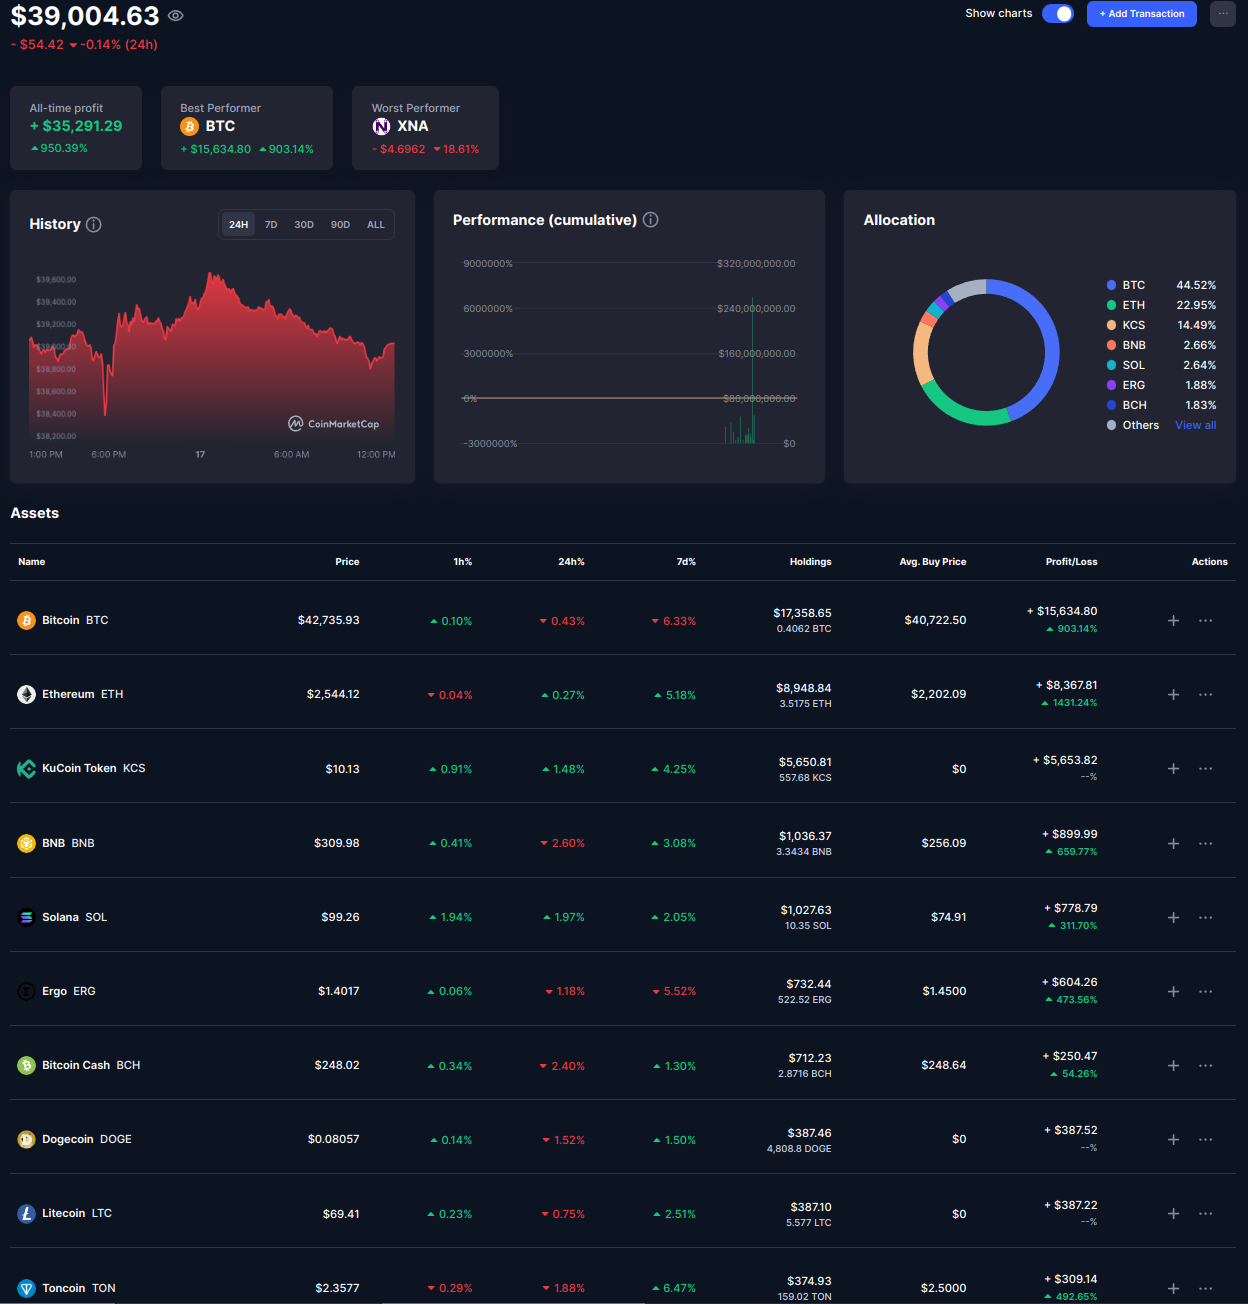Click the Bitcoin price $42,735.93
The height and width of the screenshot is (1304, 1248).
pos(329,621)
